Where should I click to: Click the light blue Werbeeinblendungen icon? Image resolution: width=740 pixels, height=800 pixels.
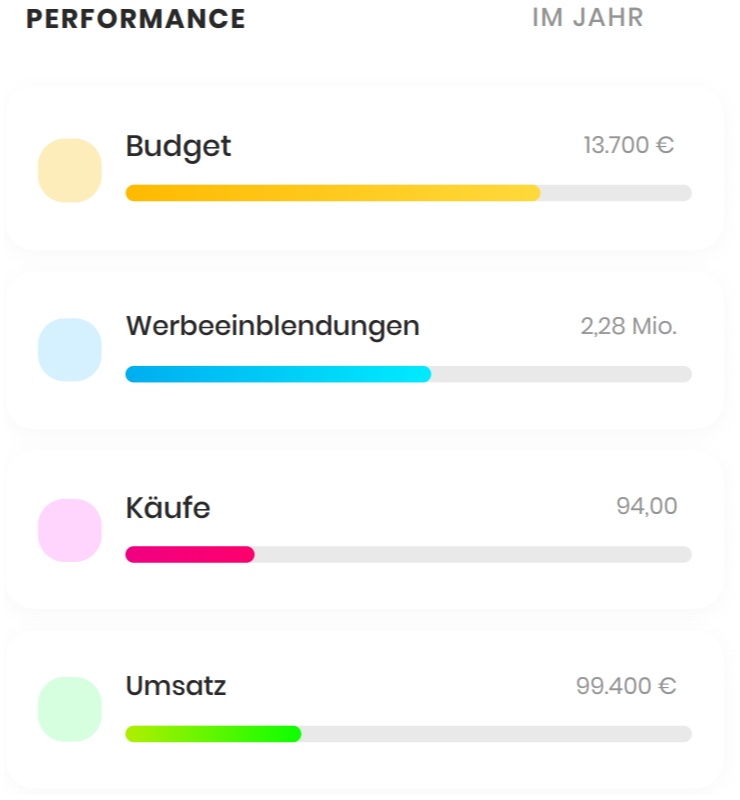(70, 350)
